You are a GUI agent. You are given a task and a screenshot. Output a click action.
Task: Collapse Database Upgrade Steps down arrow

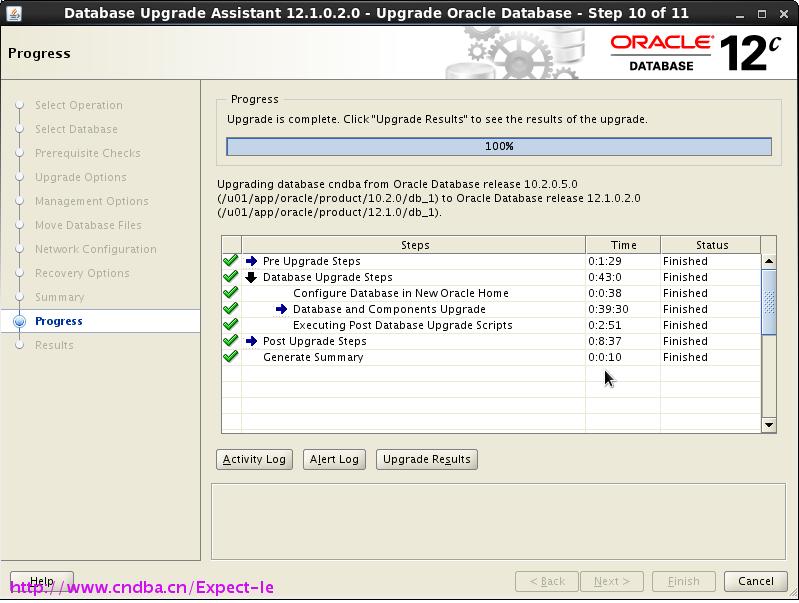click(251, 277)
